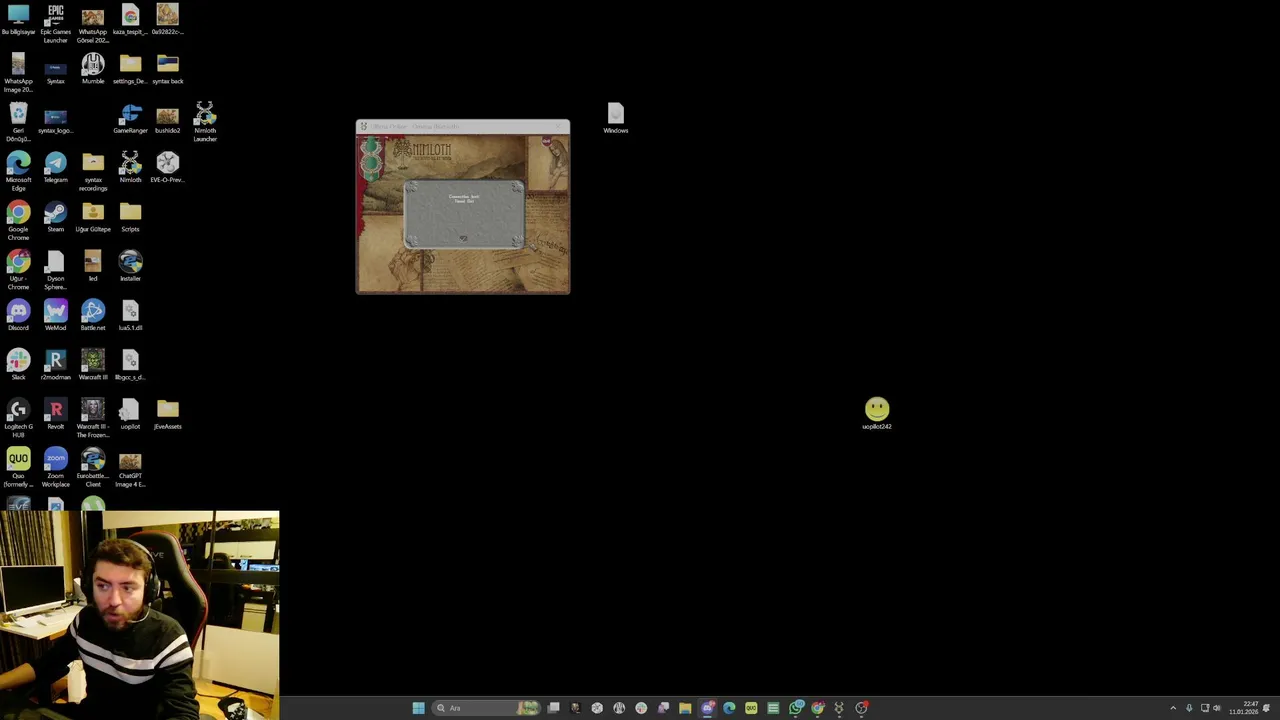The height and width of the screenshot is (720, 1280).
Task: Select the Recycle Bin (Geri Dönüşüm) icon
Action: (18, 122)
